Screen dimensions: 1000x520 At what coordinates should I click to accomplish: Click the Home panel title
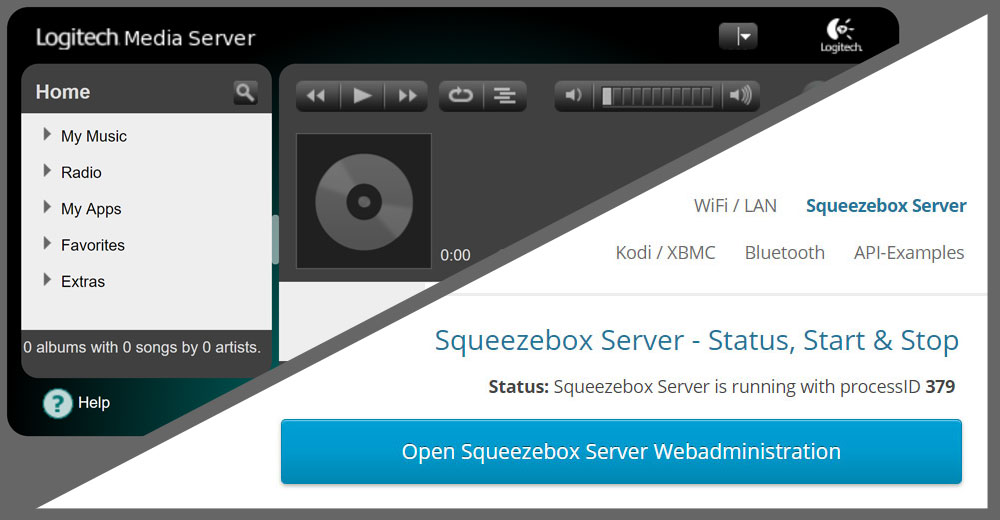tap(62, 92)
